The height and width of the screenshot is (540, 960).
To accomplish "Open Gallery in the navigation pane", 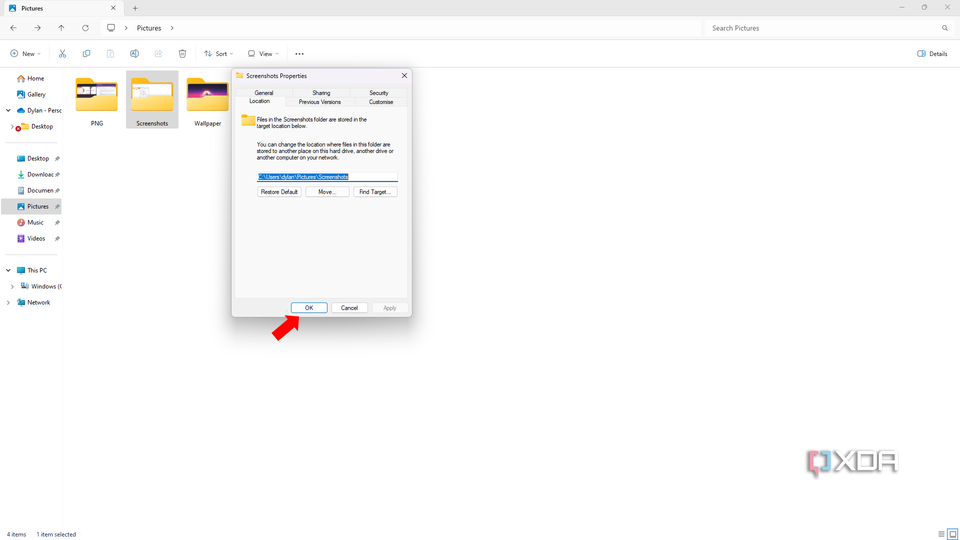I will [31, 94].
